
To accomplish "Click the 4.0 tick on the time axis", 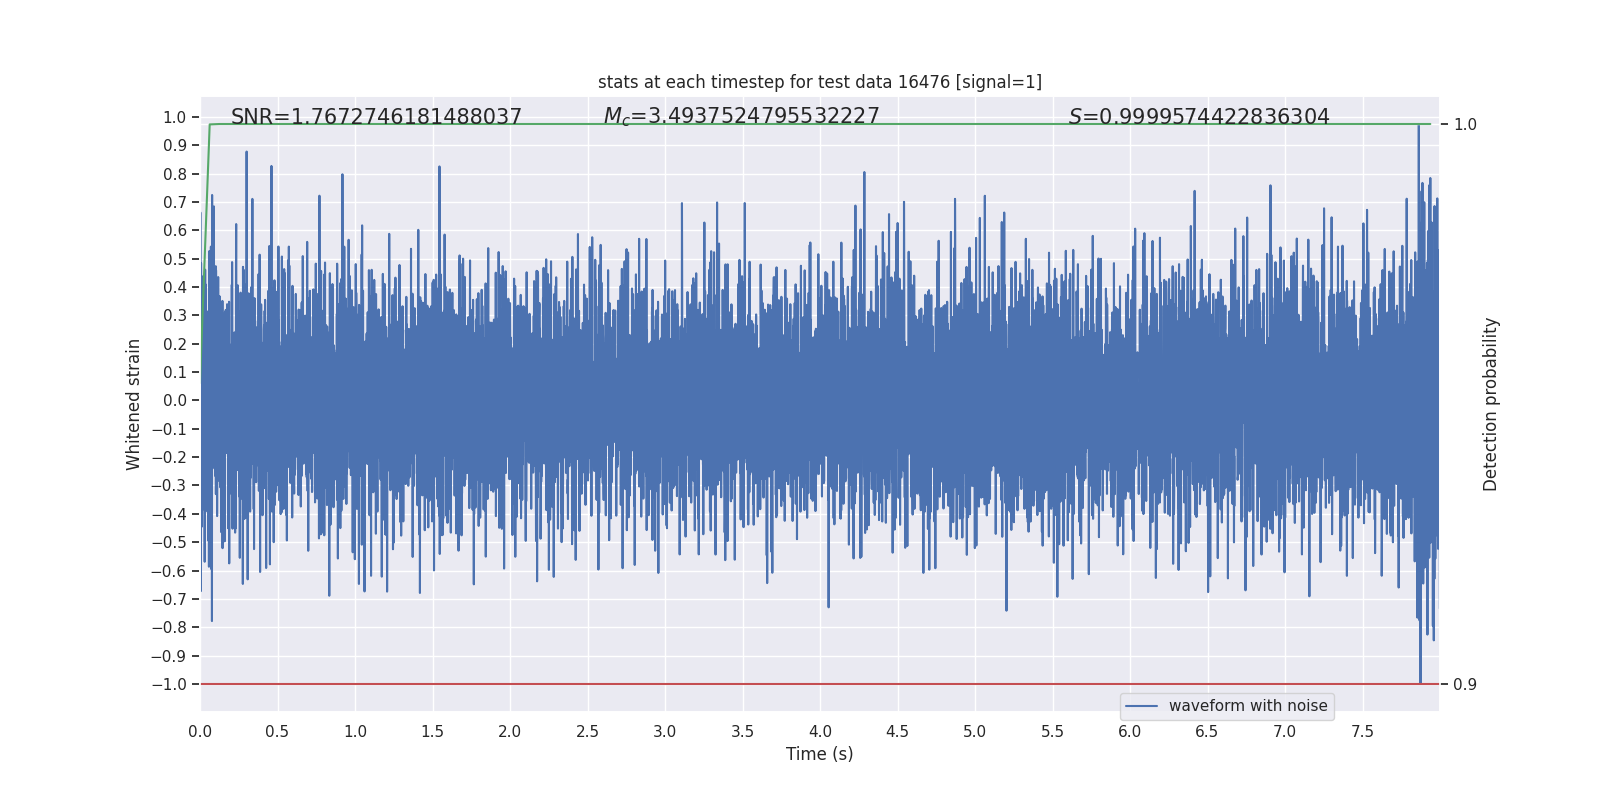I will tap(820, 731).
